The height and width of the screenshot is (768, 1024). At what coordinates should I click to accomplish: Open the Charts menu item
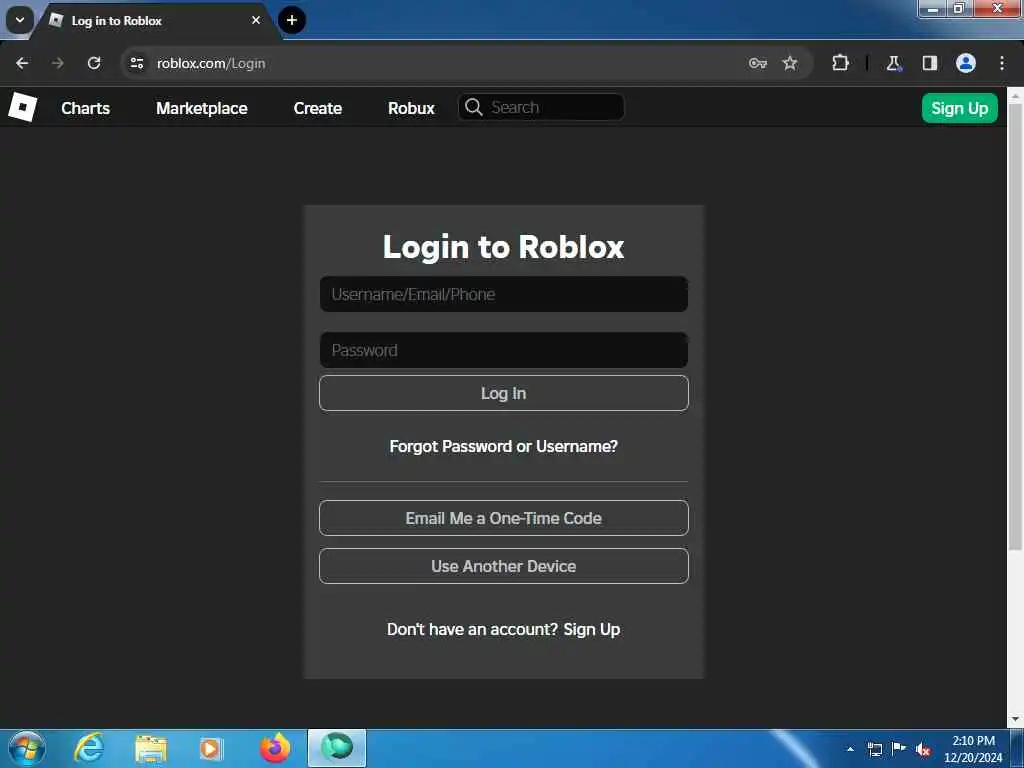(86, 108)
